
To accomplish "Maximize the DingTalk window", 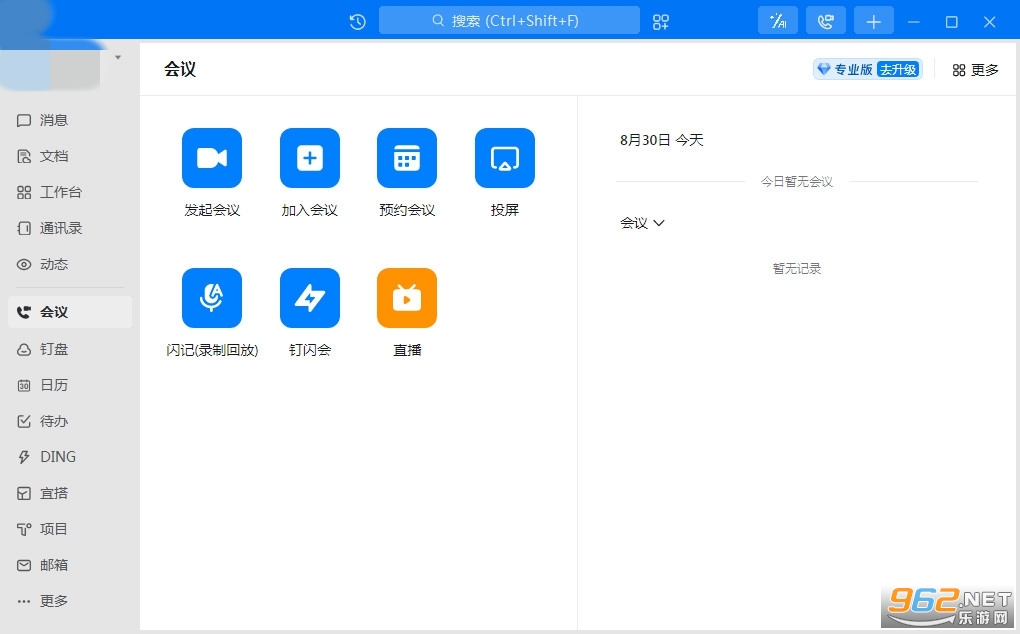I will 952,21.
